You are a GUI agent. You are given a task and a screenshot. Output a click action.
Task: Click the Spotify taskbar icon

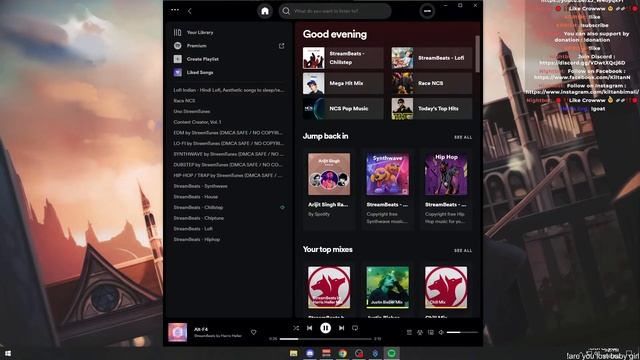coord(391,353)
